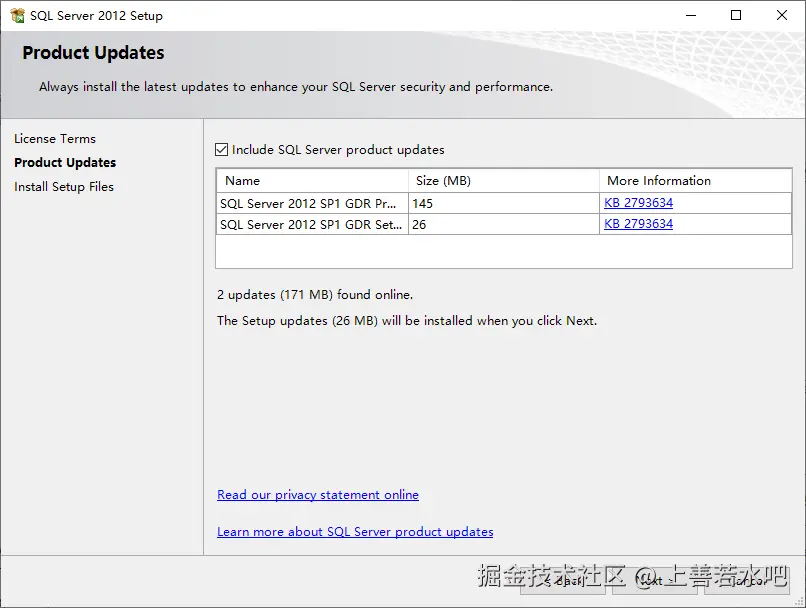Screen dimensions: 806x608
Task: Select License Terms step in the sidebar
Action: click(x=55, y=139)
